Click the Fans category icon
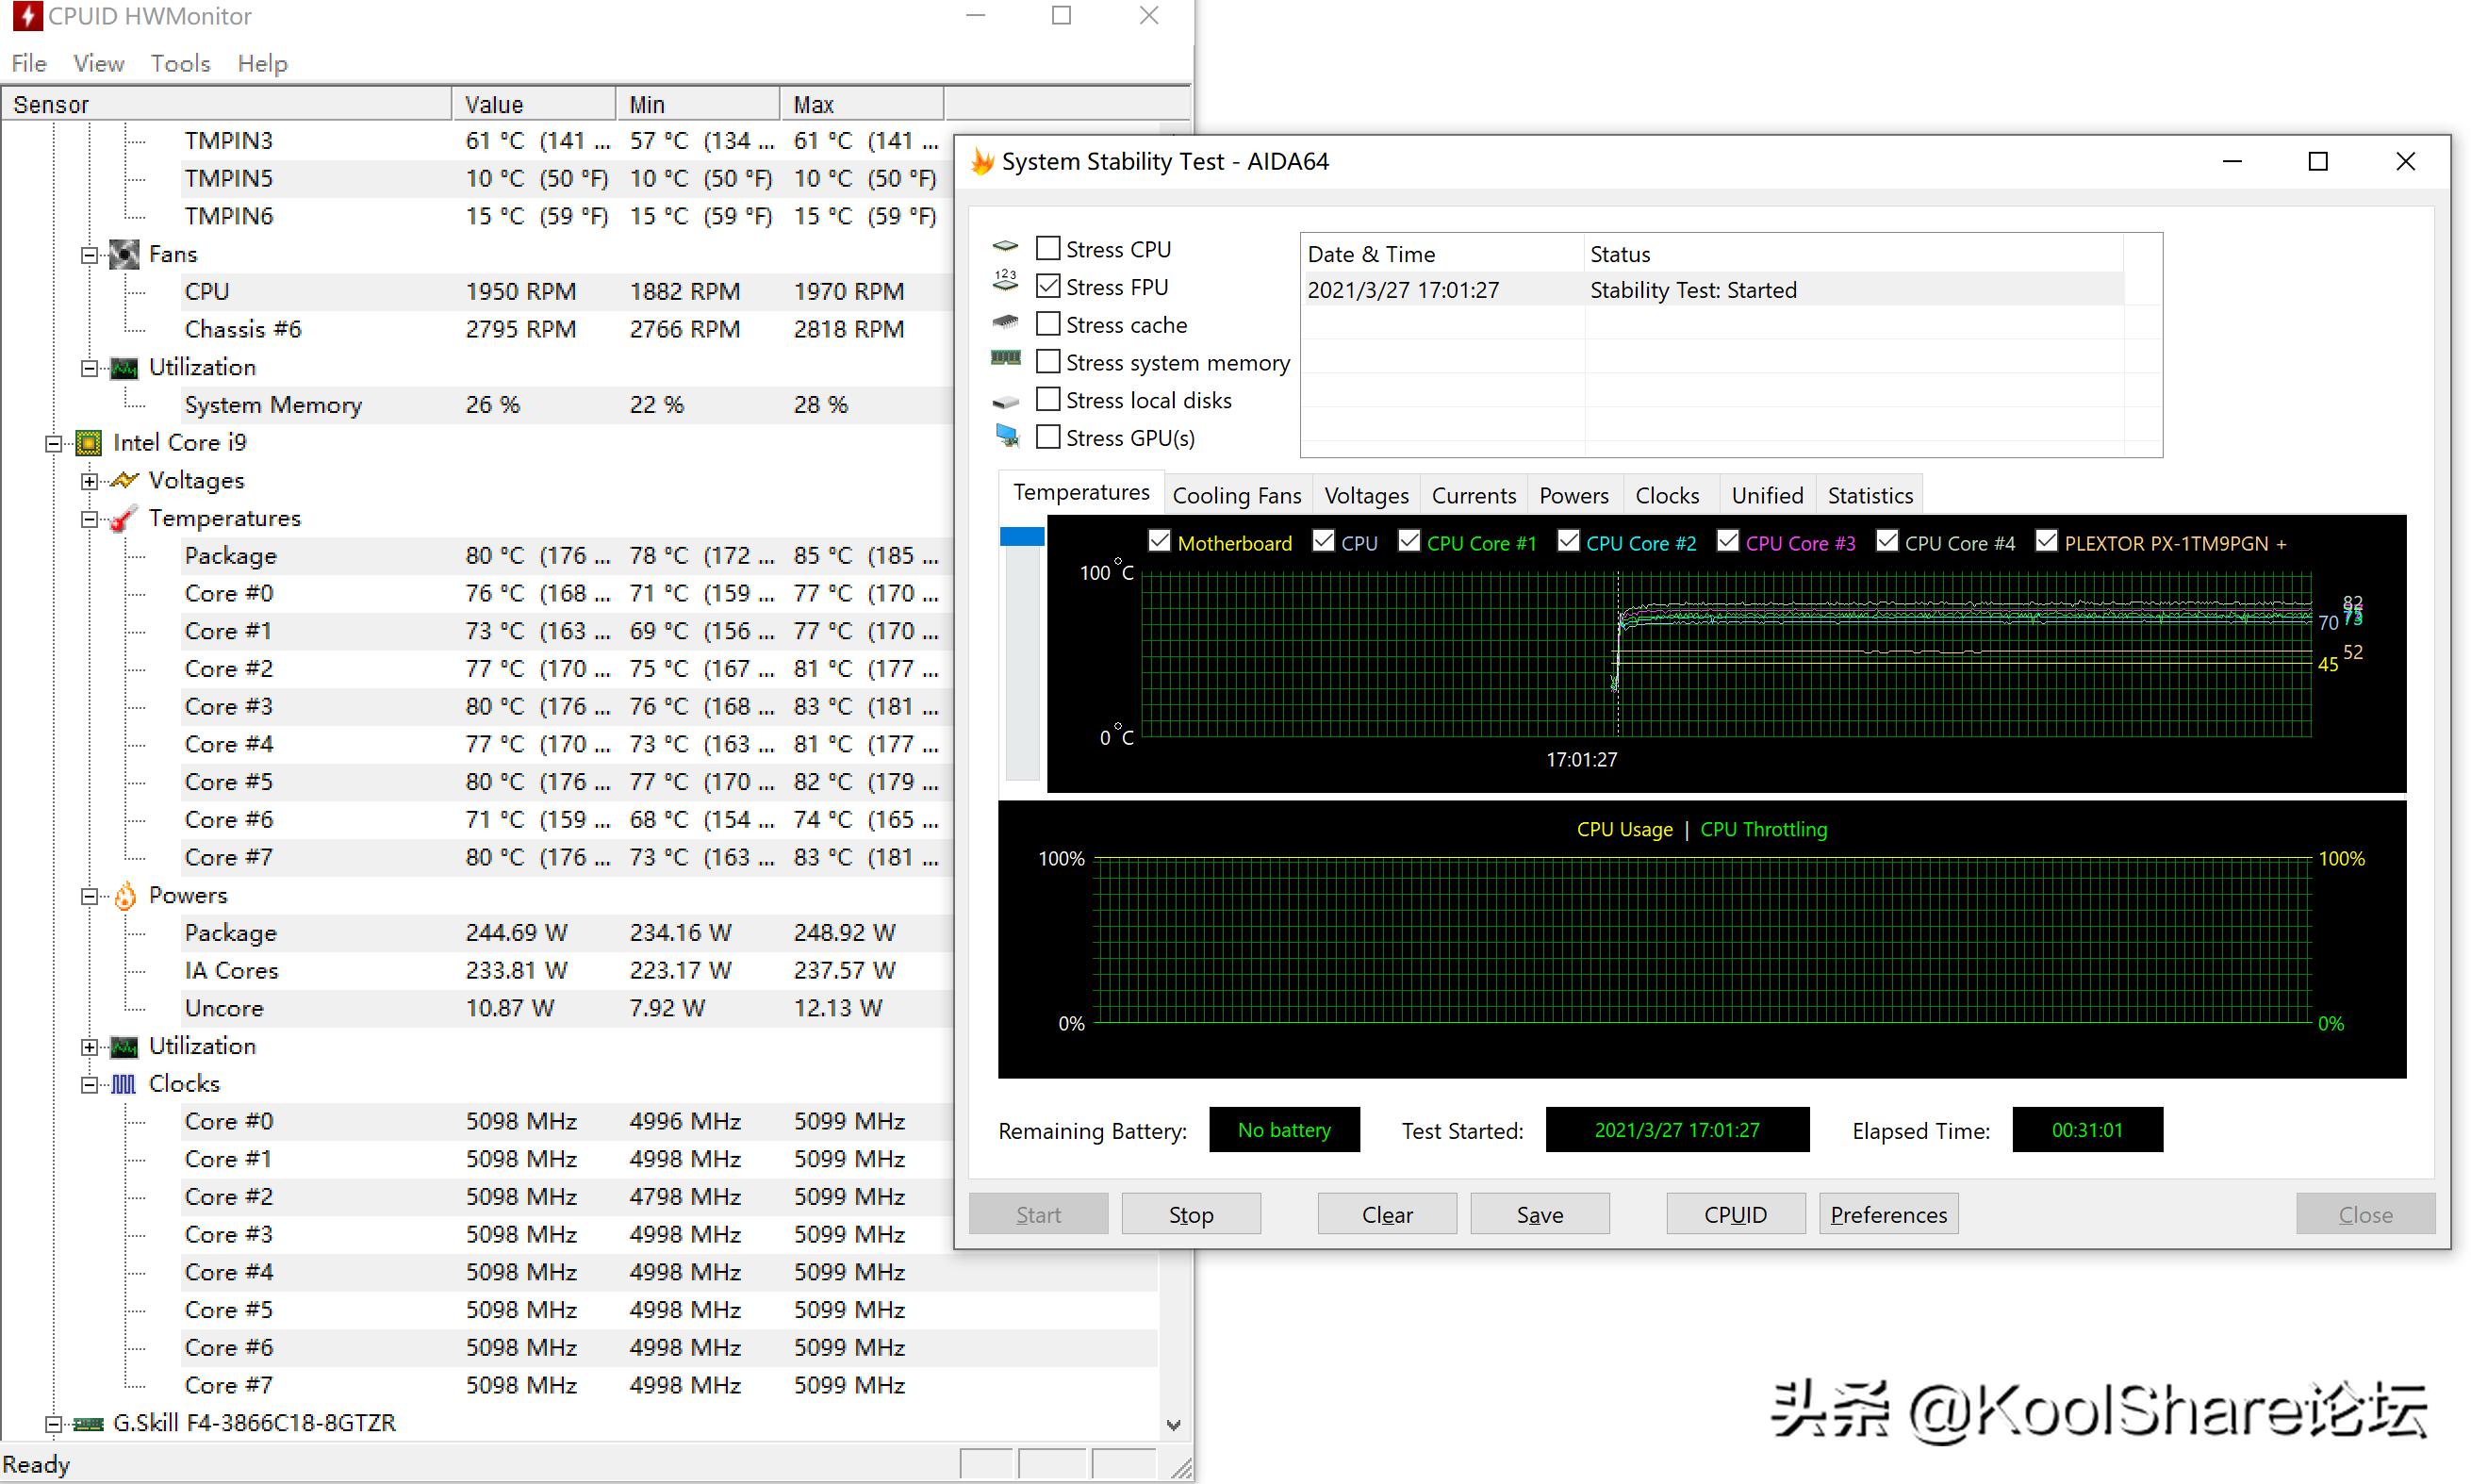The image size is (2471, 1484). [x=124, y=254]
